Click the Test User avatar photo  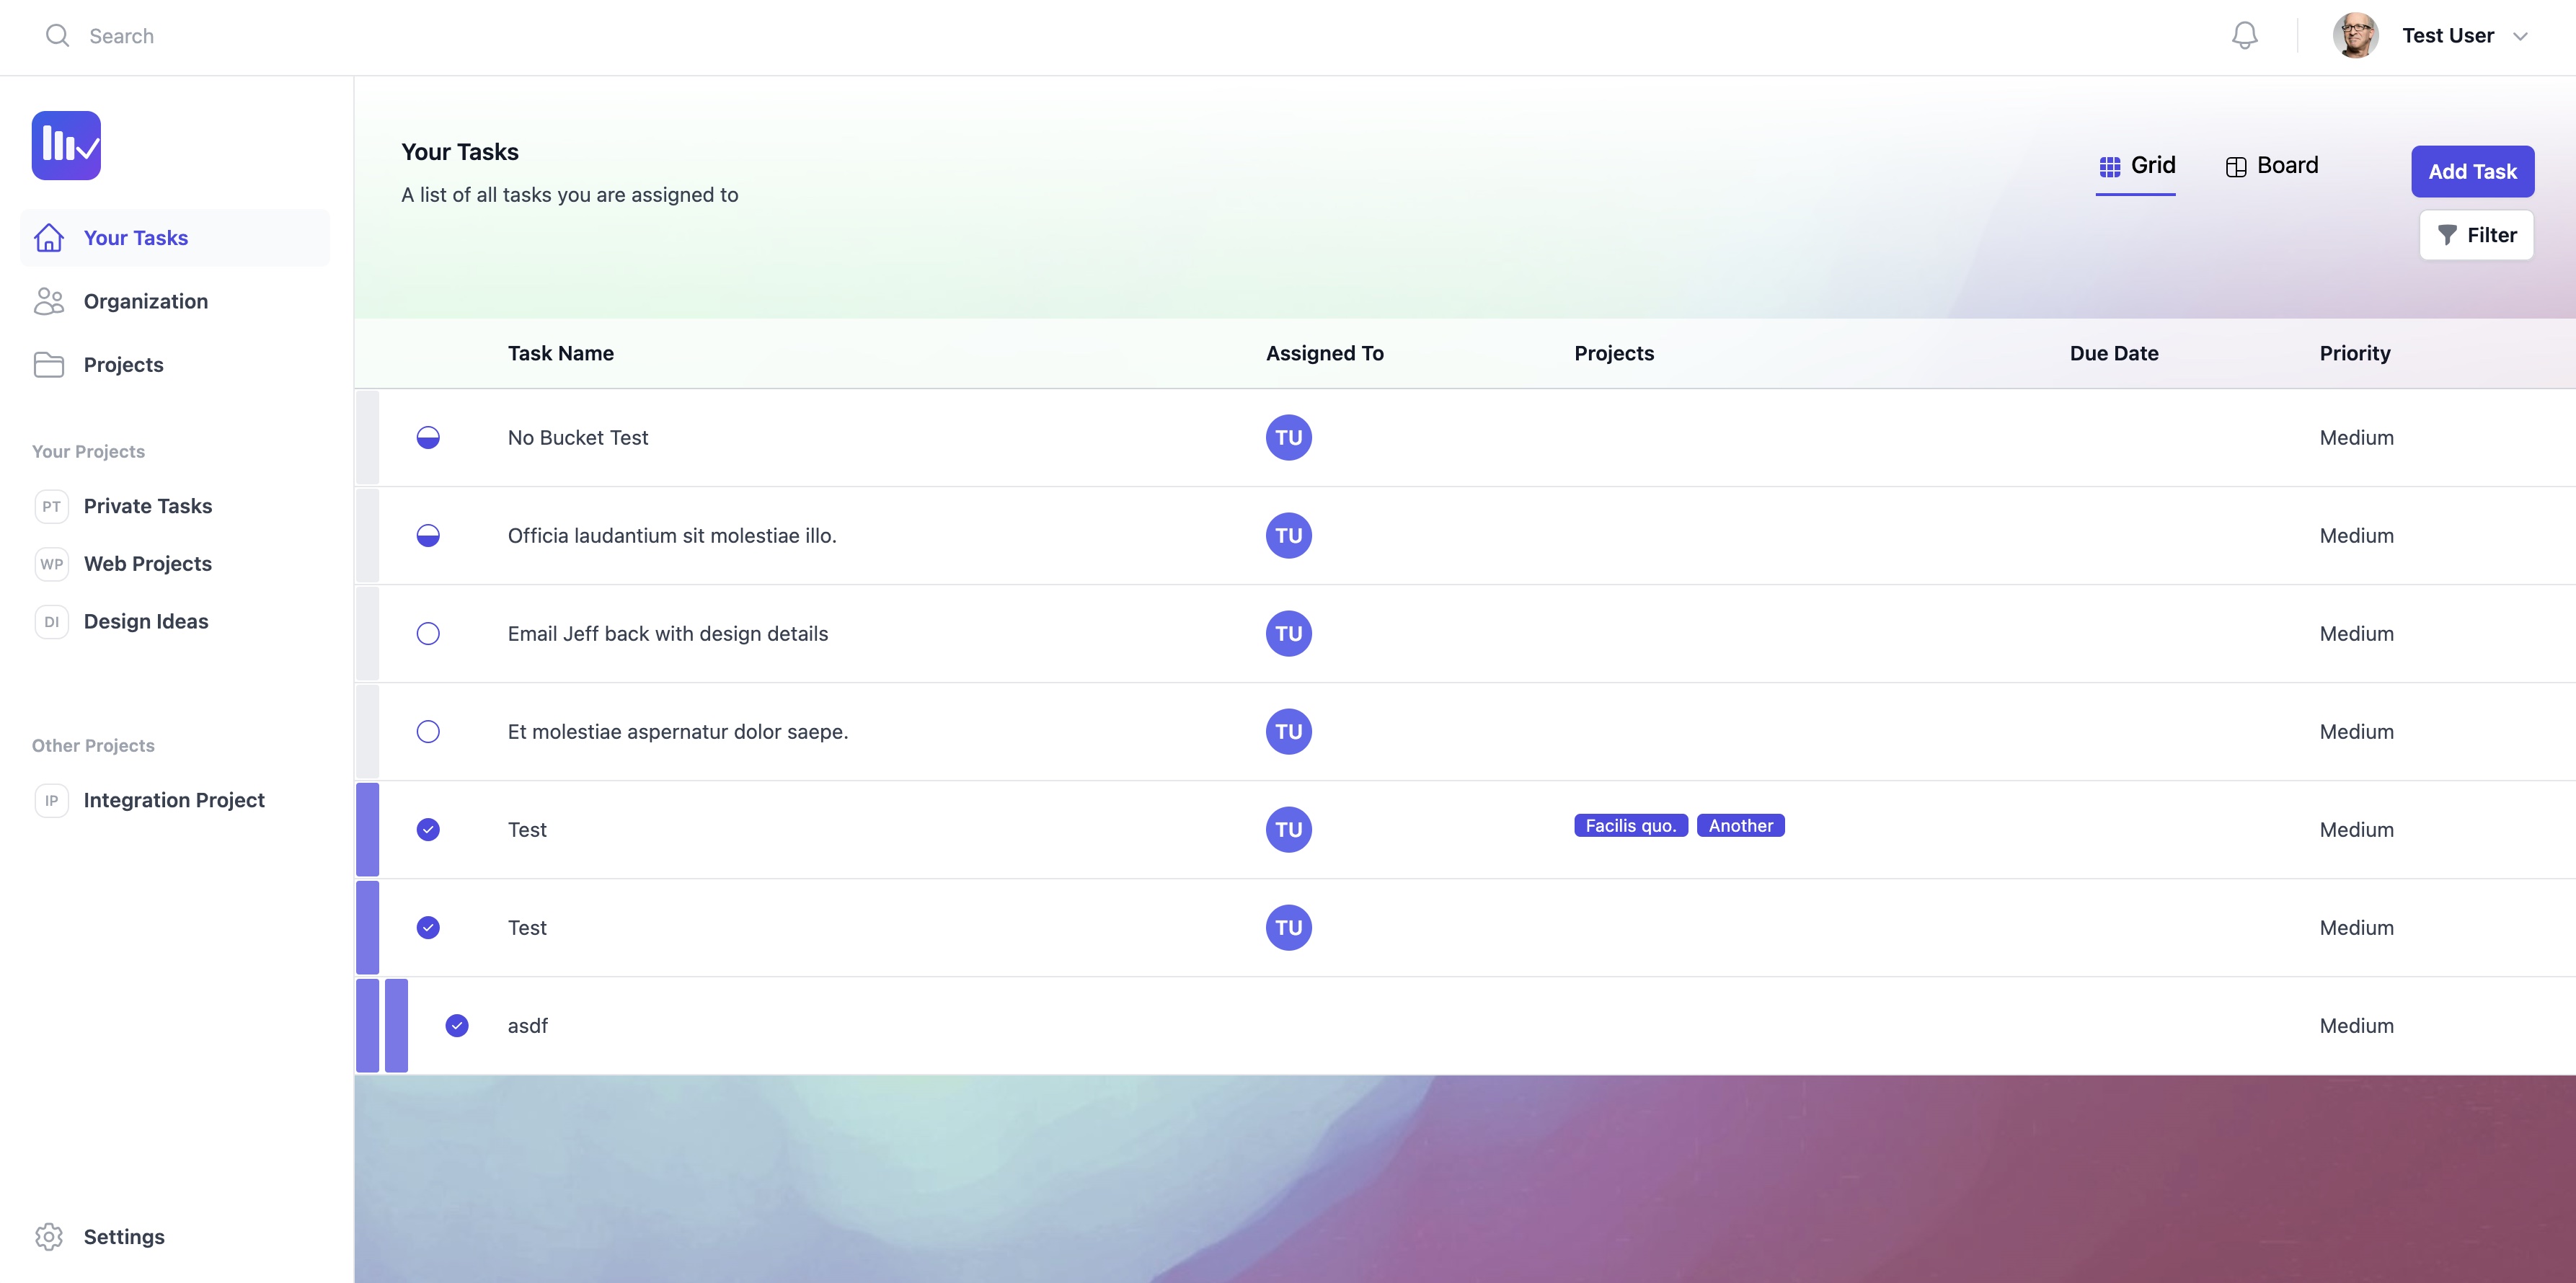(x=2355, y=36)
